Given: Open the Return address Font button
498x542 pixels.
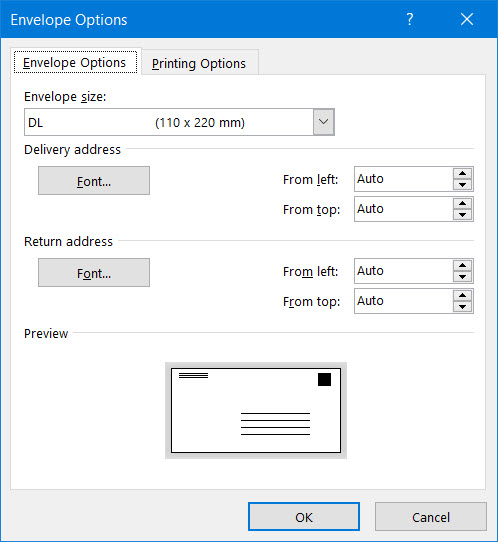Looking at the screenshot, I should pos(94,273).
